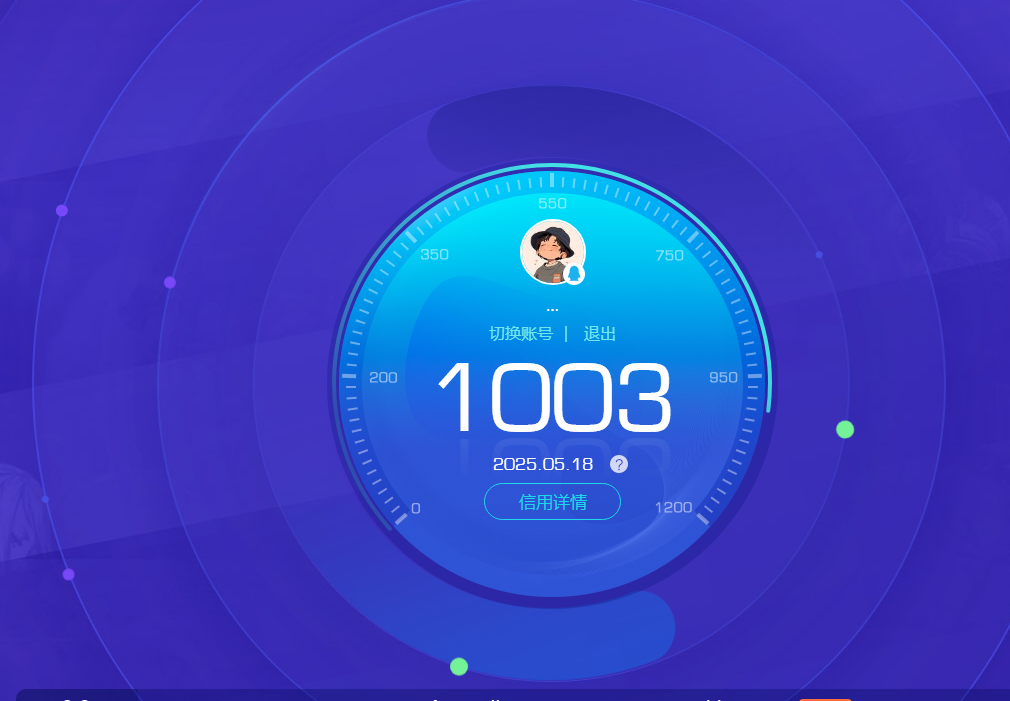Click the 1200 gauge label
The width and height of the screenshot is (1010, 701).
[x=673, y=508]
